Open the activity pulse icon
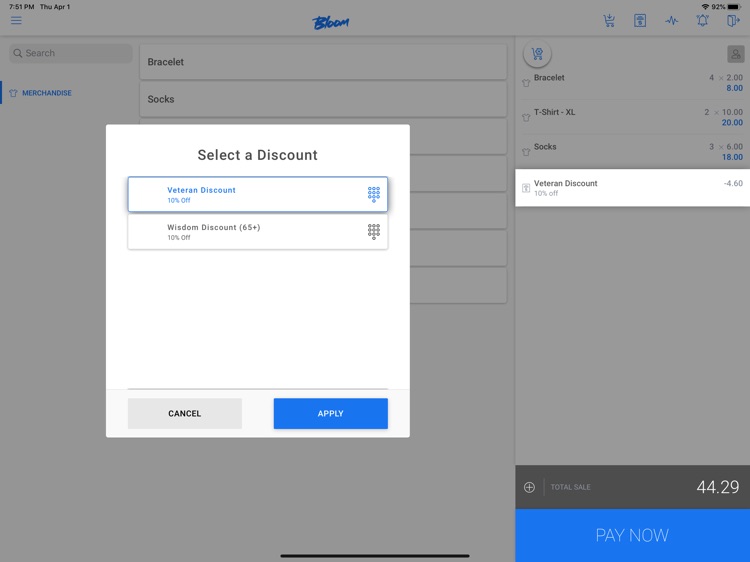 672,21
